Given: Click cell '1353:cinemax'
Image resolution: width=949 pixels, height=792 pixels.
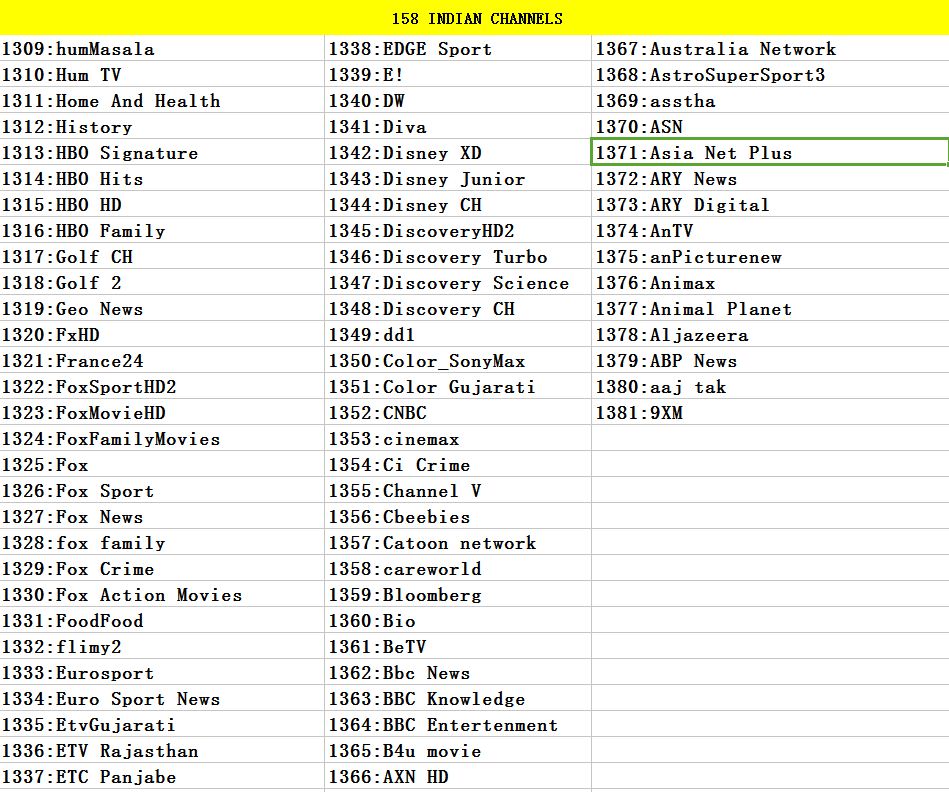Looking at the screenshot, I should click(458, 439).
